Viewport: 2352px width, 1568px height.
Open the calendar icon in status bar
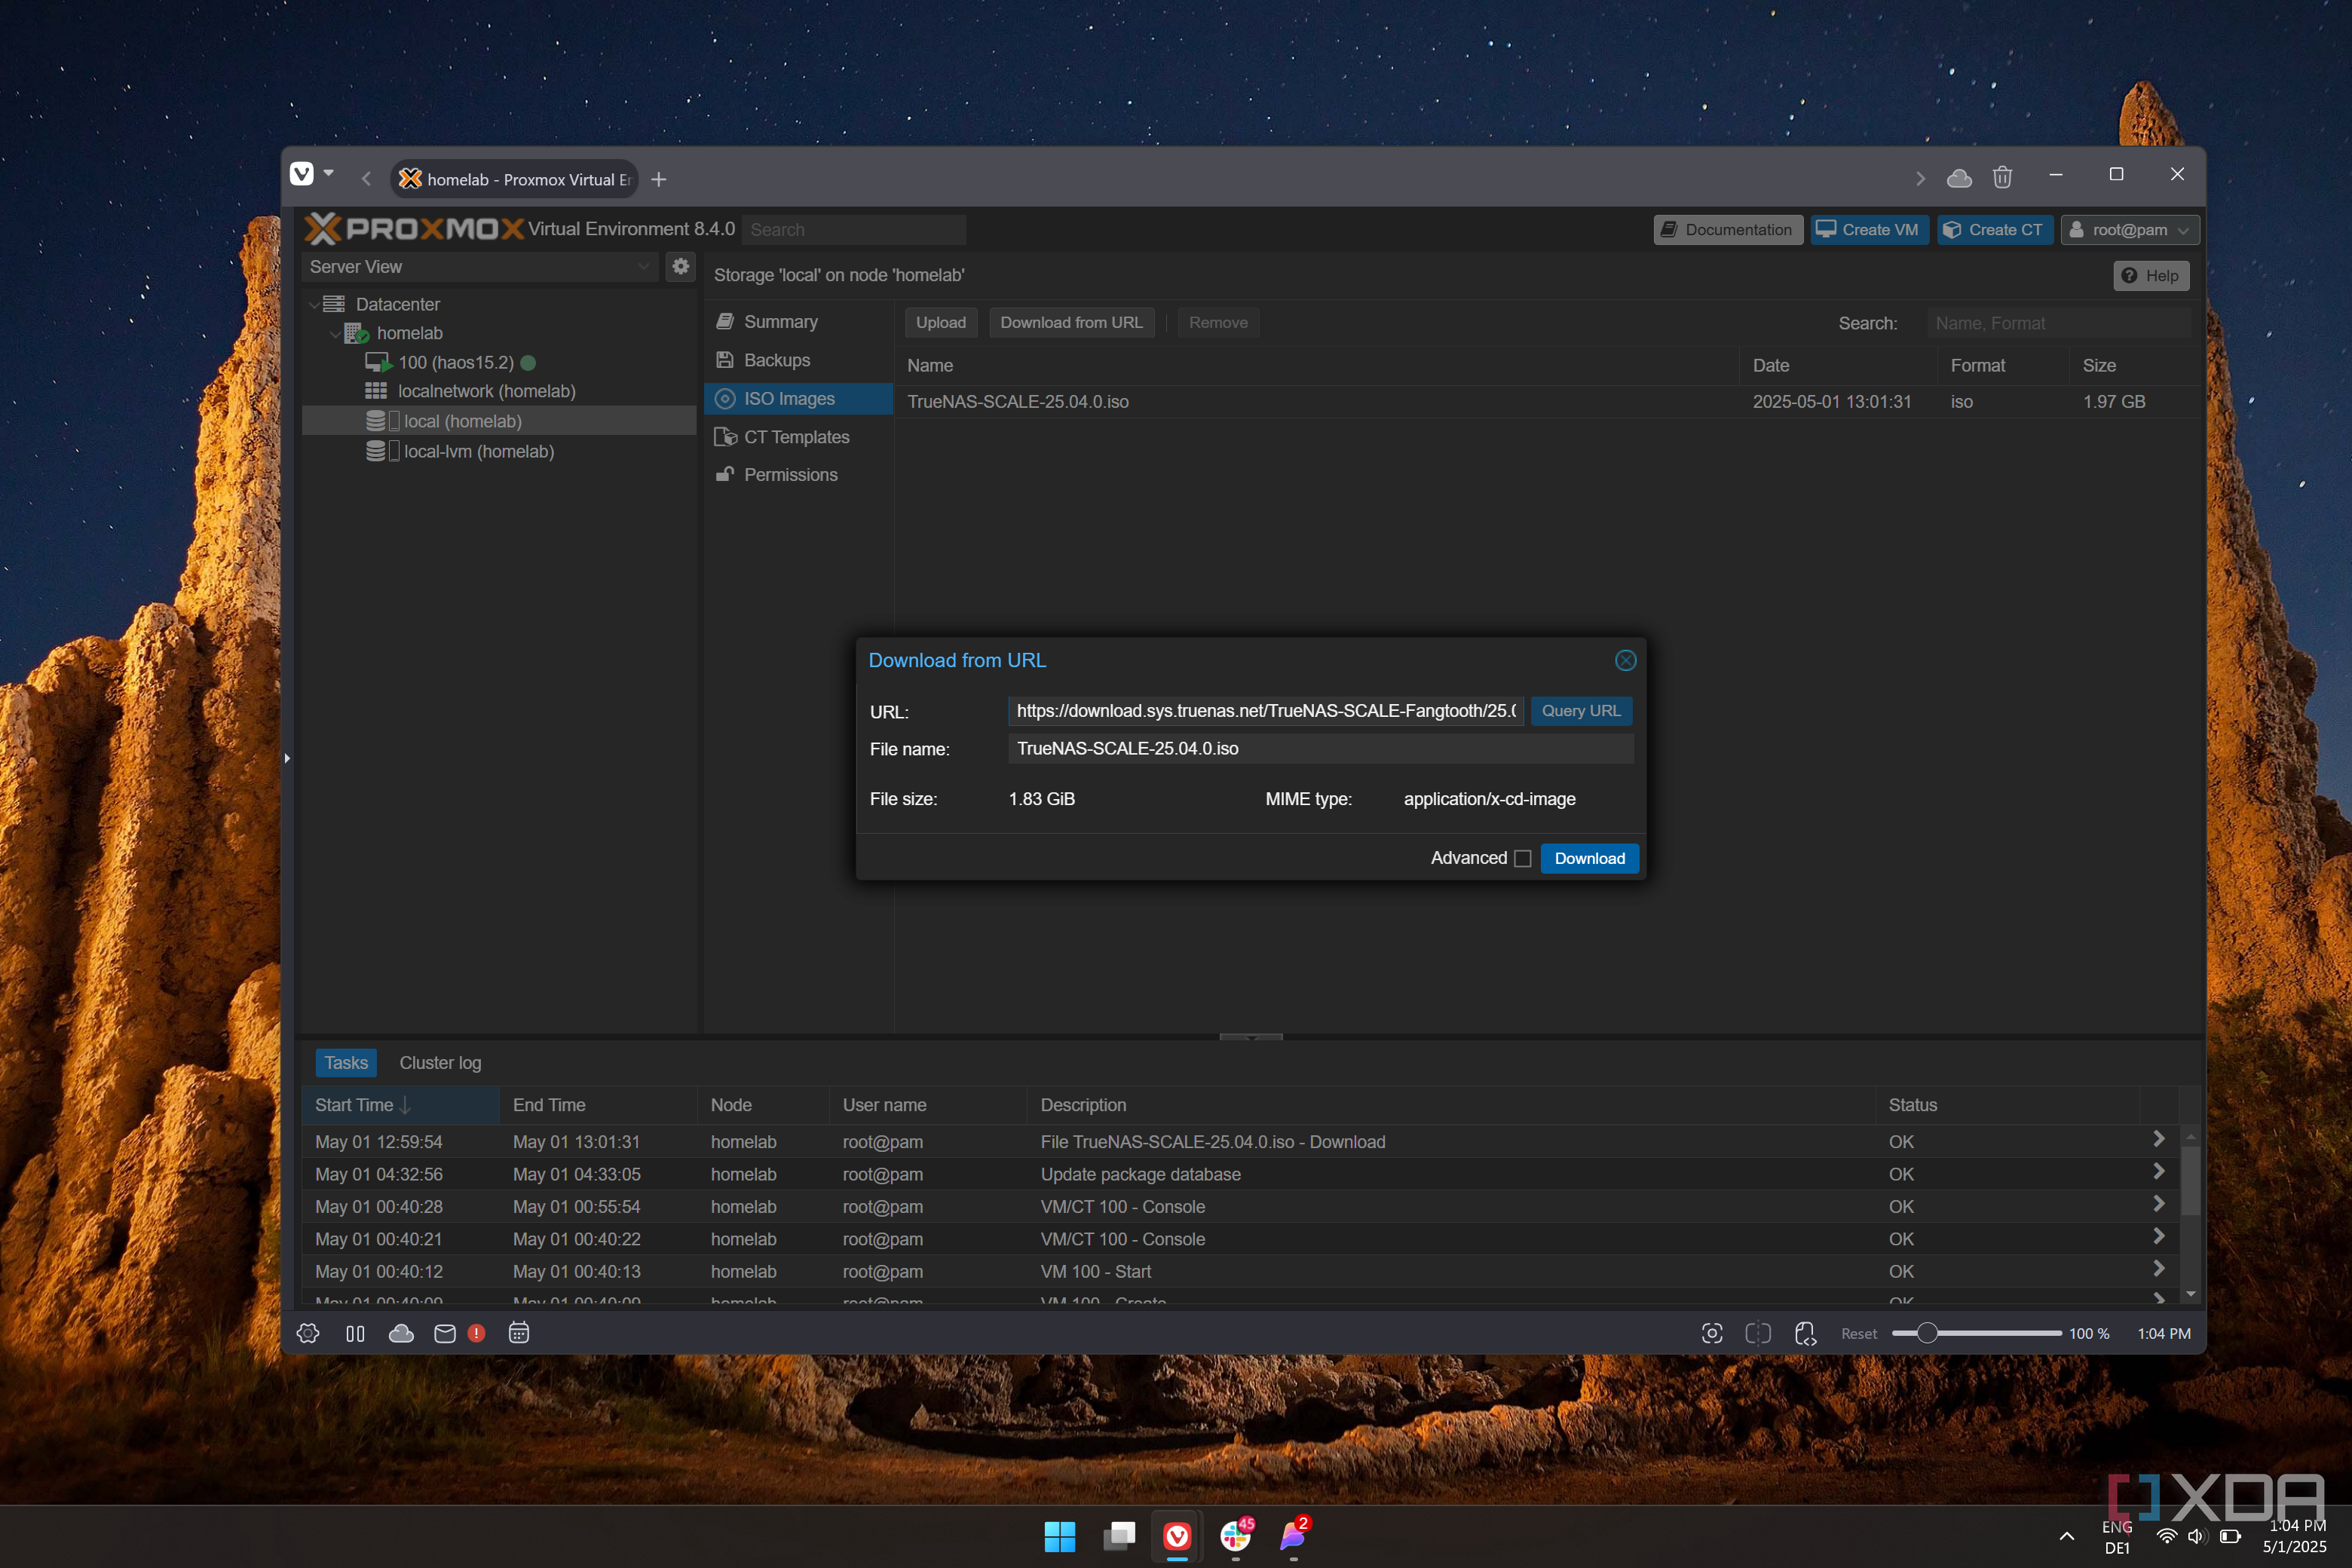pyautogui.click(x=518, y=1333)
